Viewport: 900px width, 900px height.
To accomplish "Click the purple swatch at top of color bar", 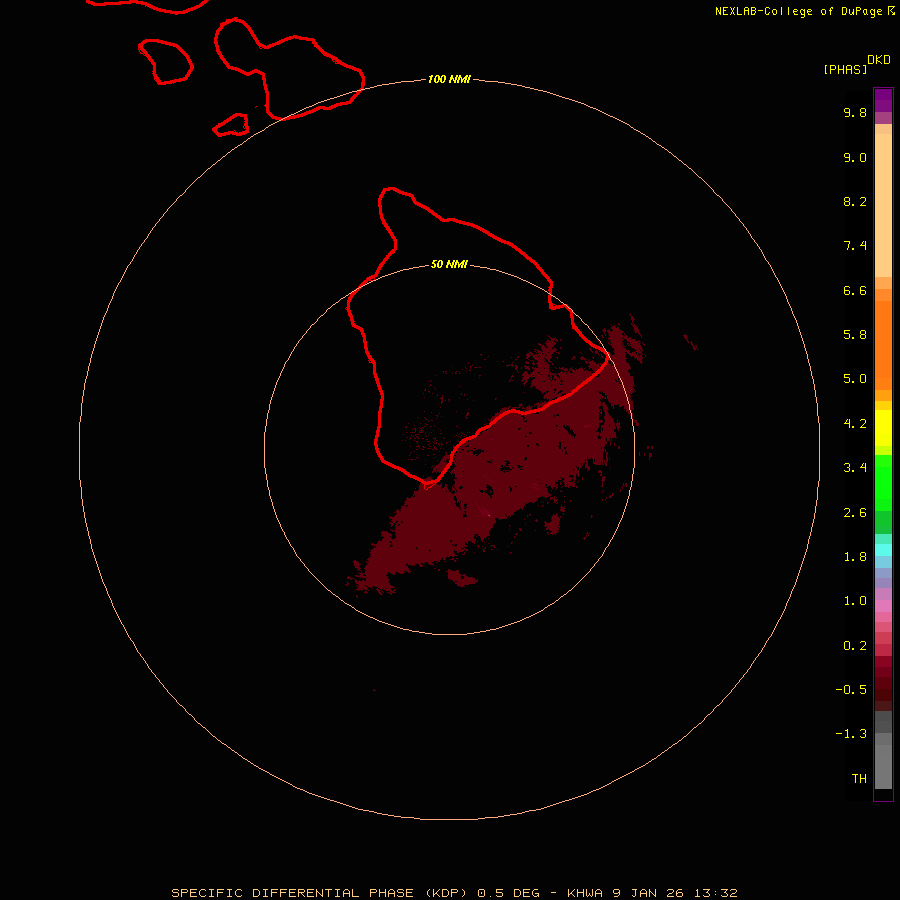I will (883, 100).
